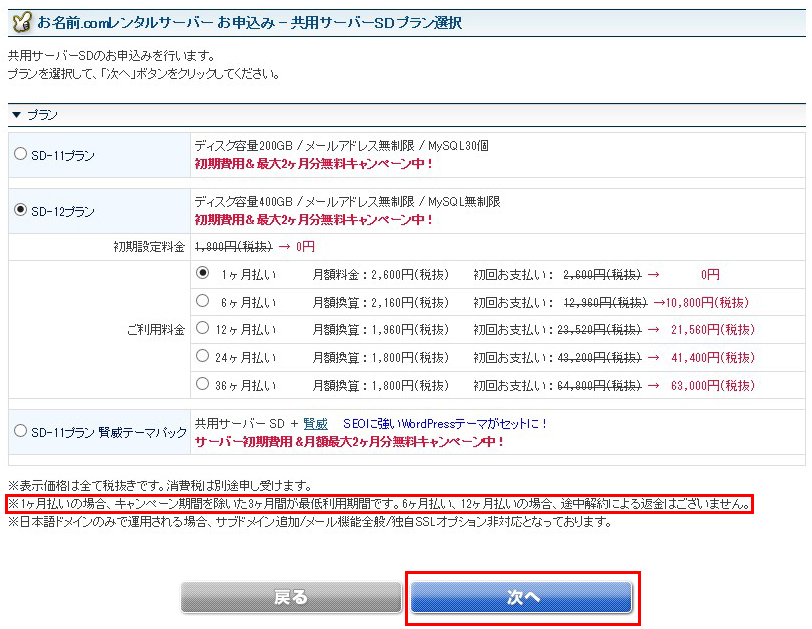Image resolution: width=812 pixels, height=629 pixels.
Task: Click the 日本語ドメイン restriction note
Action: pyautogui.click(x=309, y=522)
